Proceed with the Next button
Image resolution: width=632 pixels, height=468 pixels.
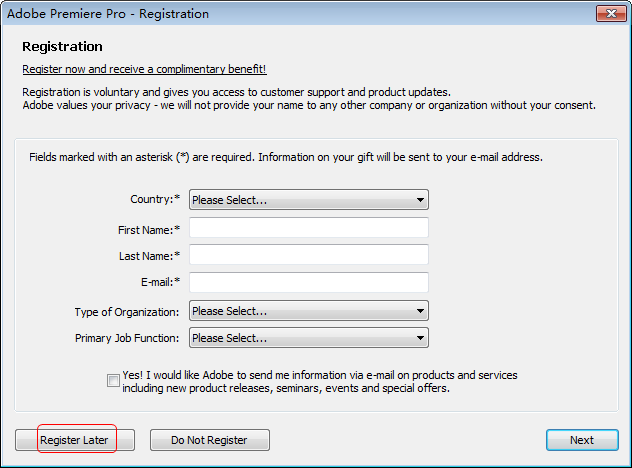pos(581,440)
